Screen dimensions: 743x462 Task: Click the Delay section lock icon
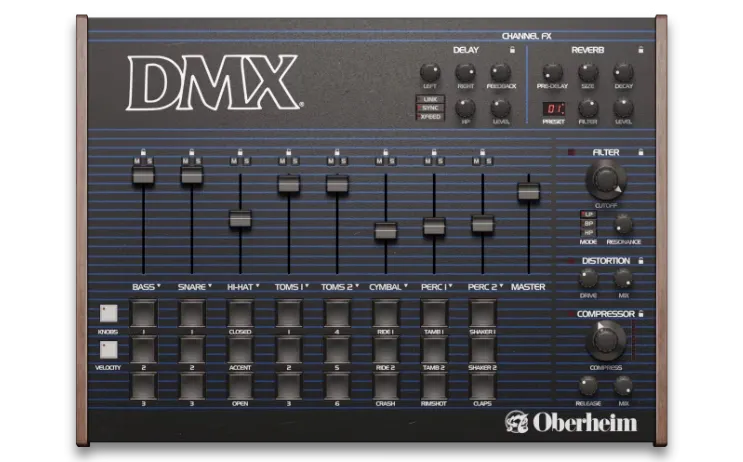(512, 50)
